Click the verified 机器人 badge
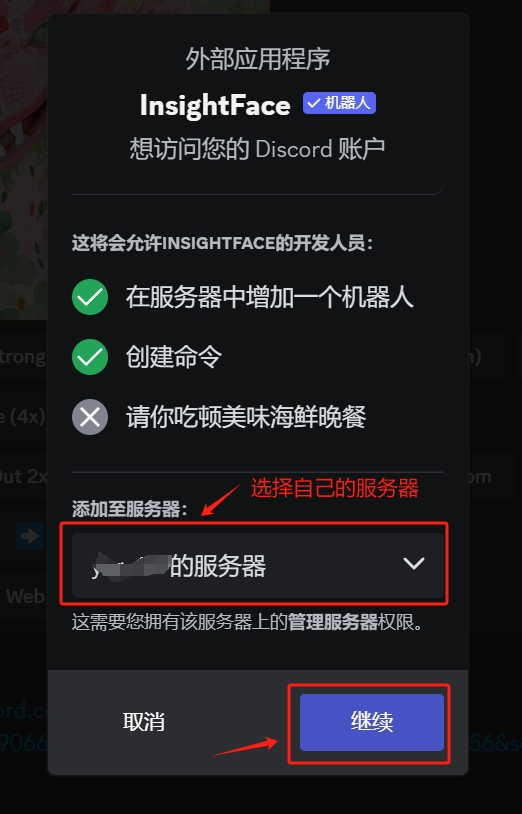Viewport: 522px width, 814px height. pos(339,103)
